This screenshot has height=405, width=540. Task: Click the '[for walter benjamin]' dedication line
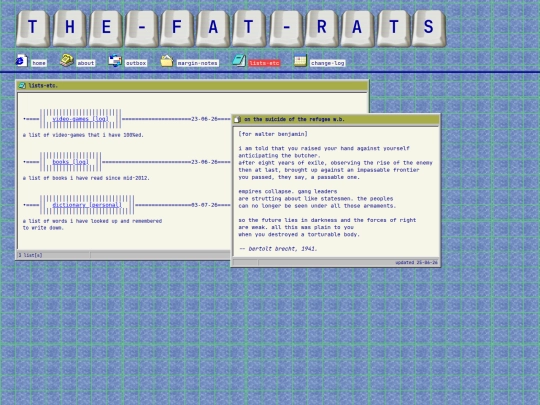(273, 134)
